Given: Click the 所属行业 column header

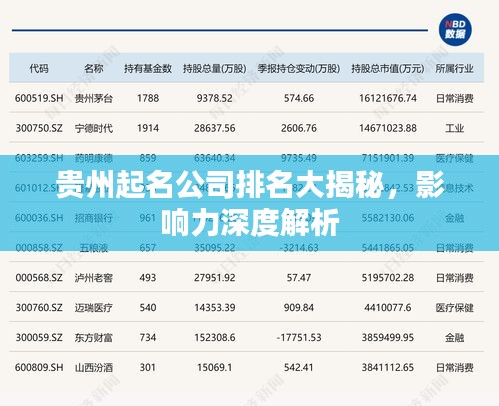Looking at the screenshot, I should tap(454, 68).
